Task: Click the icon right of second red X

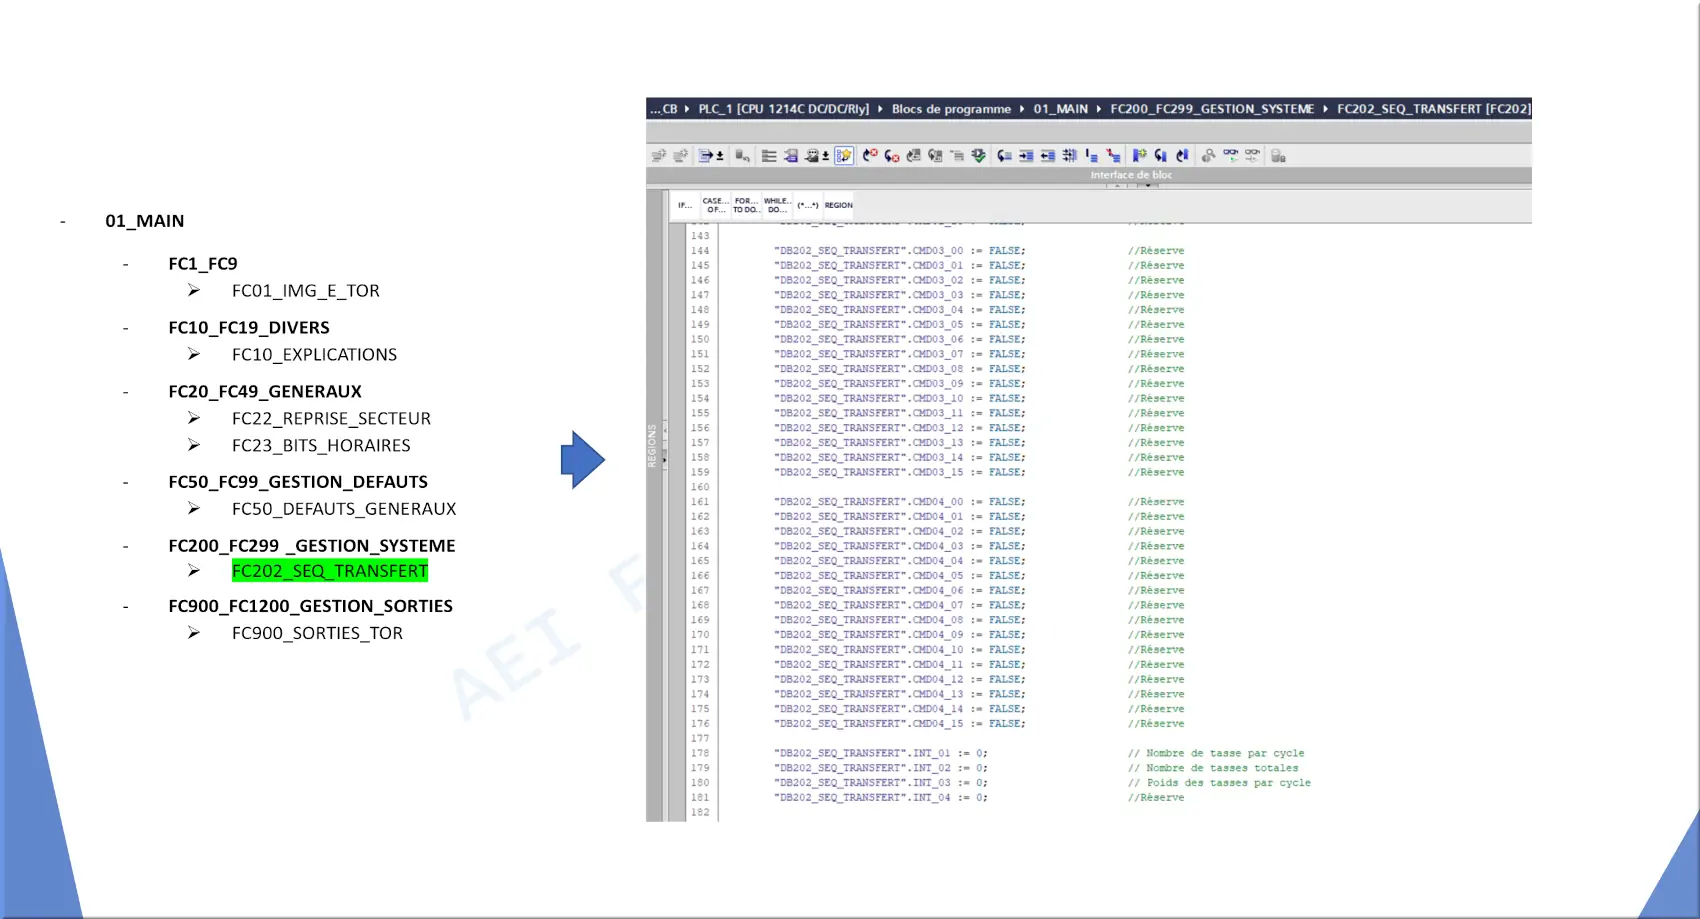Action: pyautogui.click(x=914, y=156)
